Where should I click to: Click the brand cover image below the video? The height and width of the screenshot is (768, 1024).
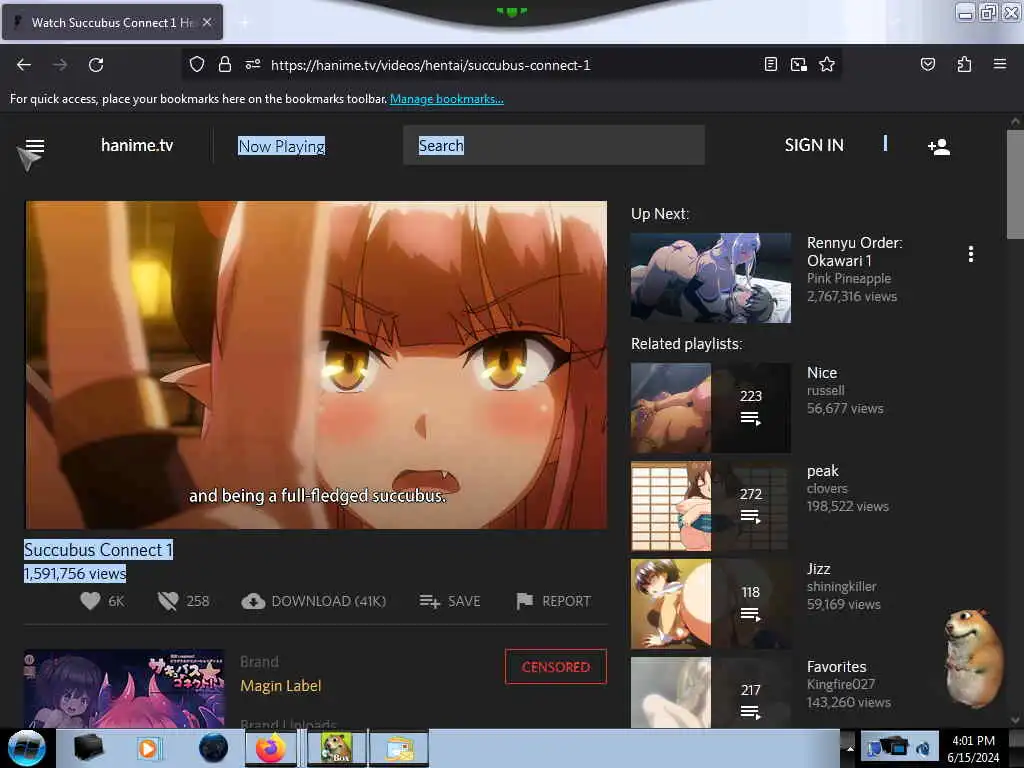click(125, 688)
